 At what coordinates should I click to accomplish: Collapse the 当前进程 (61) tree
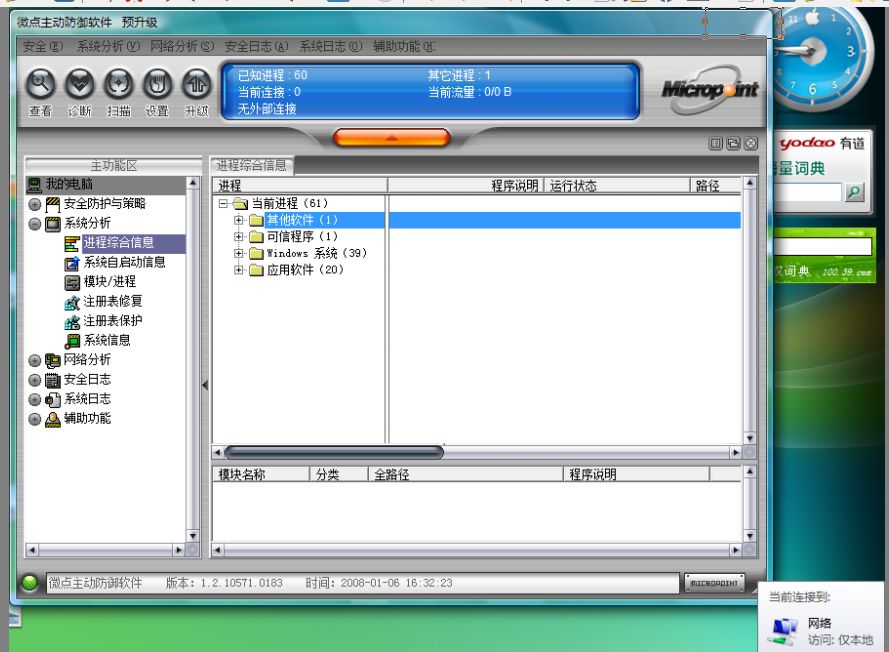point(223,203)
